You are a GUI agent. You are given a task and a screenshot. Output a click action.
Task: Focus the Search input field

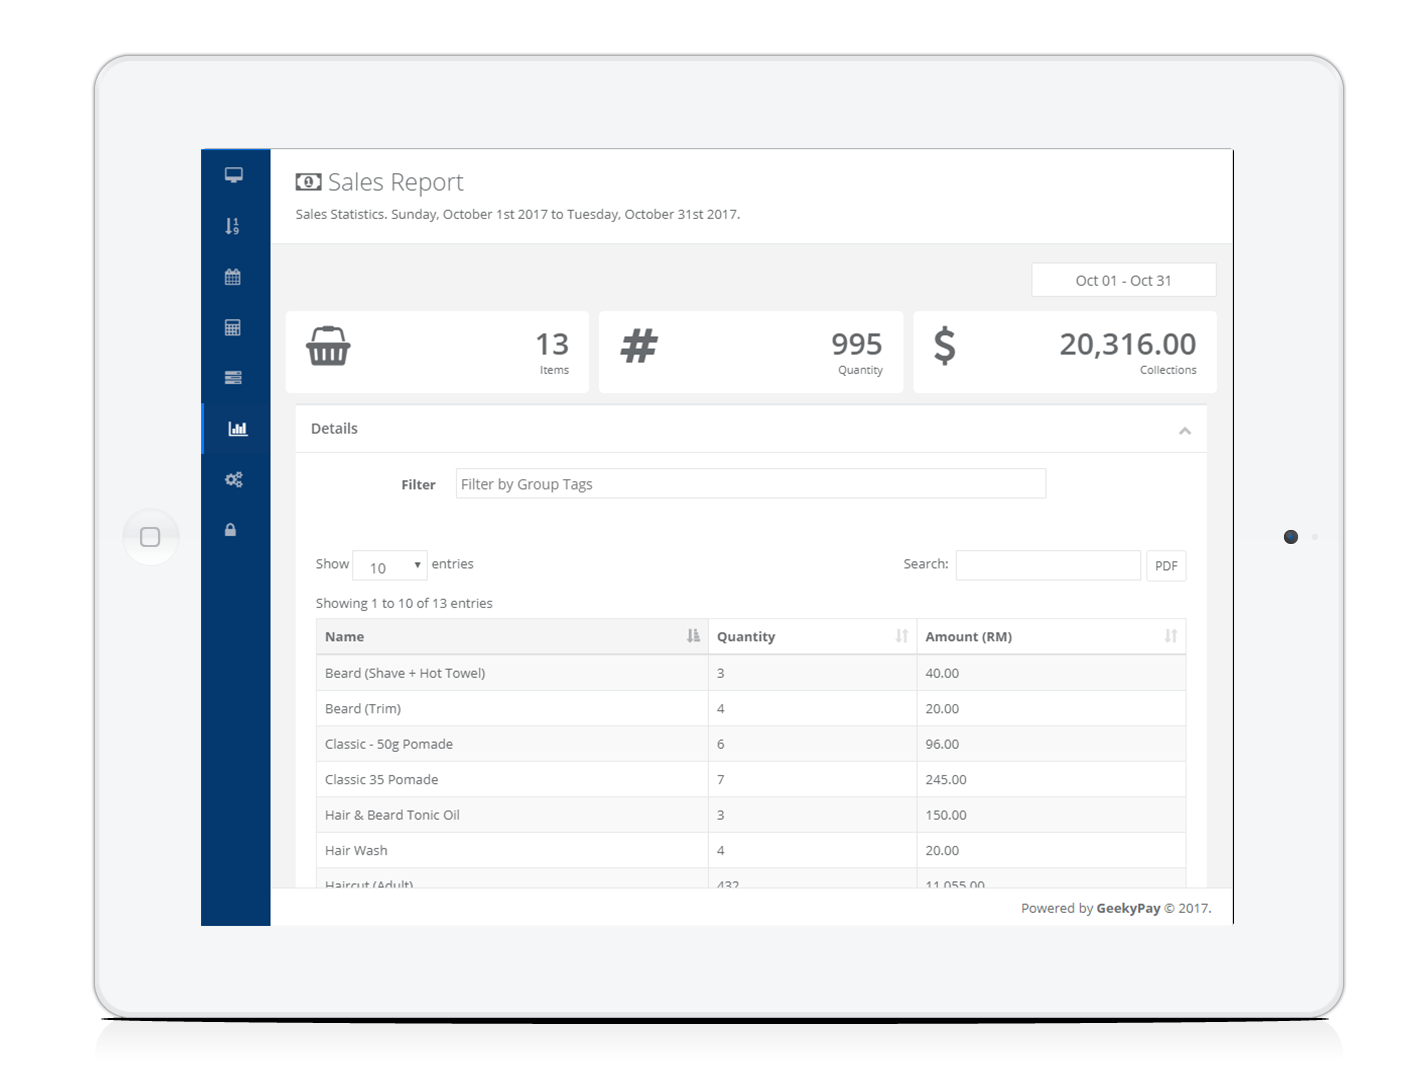pos(1047,566)
